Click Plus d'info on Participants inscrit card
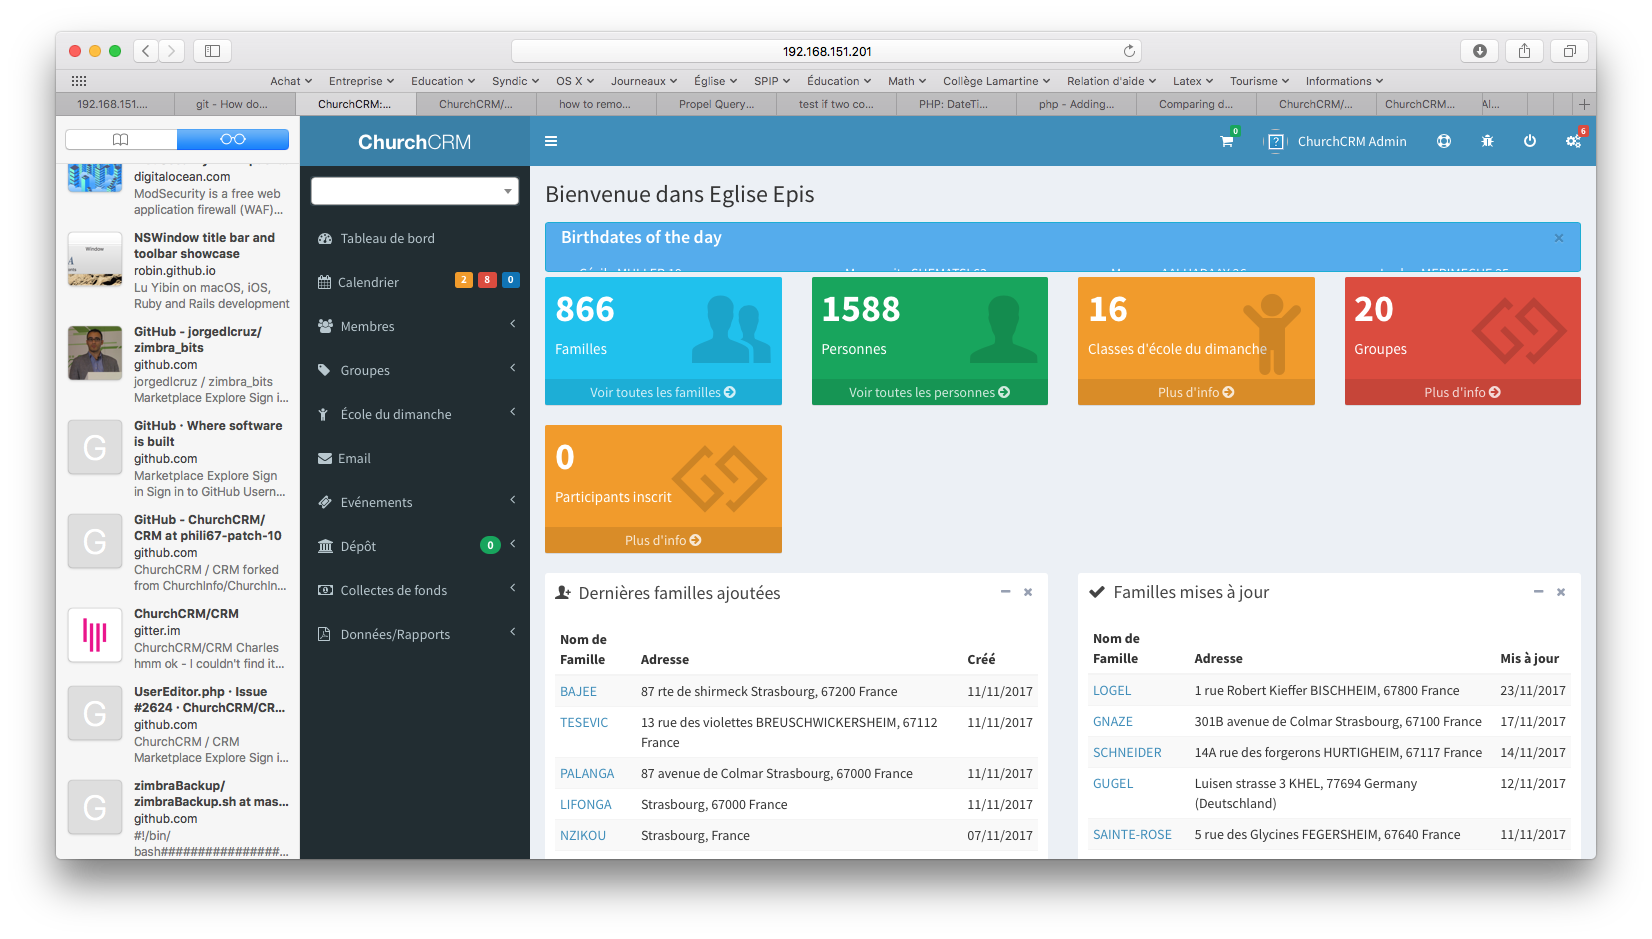1652x939 pixels. point(663,540)
